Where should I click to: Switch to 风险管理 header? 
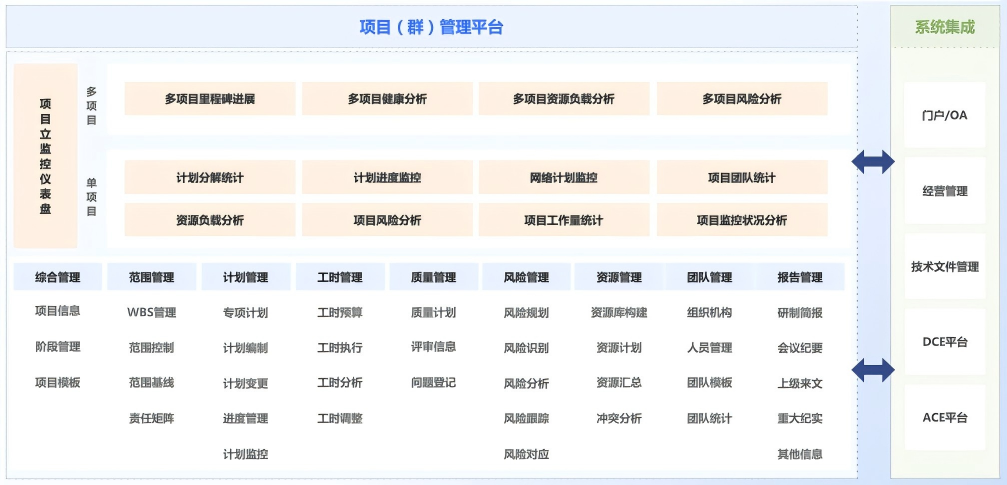(x=526, y=277)
